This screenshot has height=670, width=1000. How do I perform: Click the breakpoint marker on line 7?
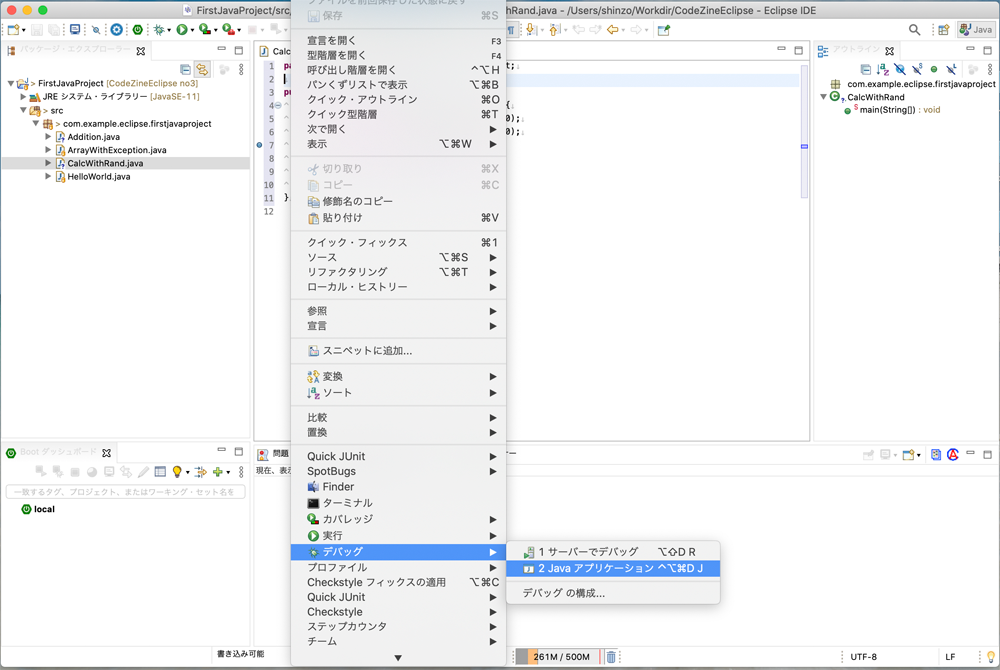pos(259,145)
